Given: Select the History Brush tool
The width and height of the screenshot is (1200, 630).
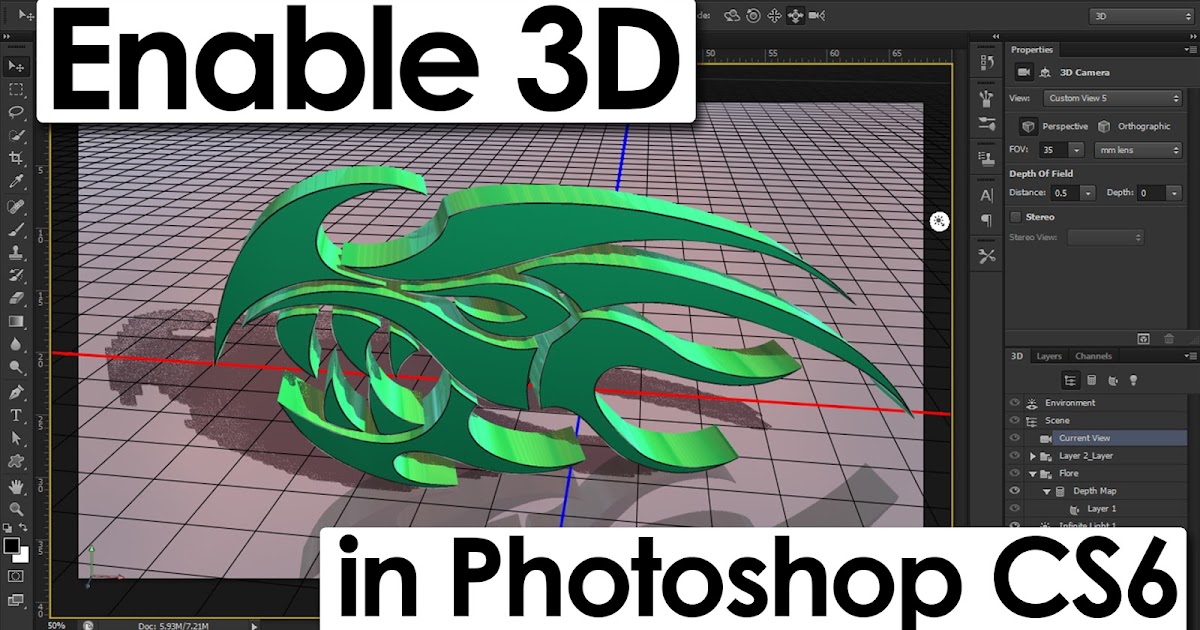Looking at the screenshot, I should [16, 275].
